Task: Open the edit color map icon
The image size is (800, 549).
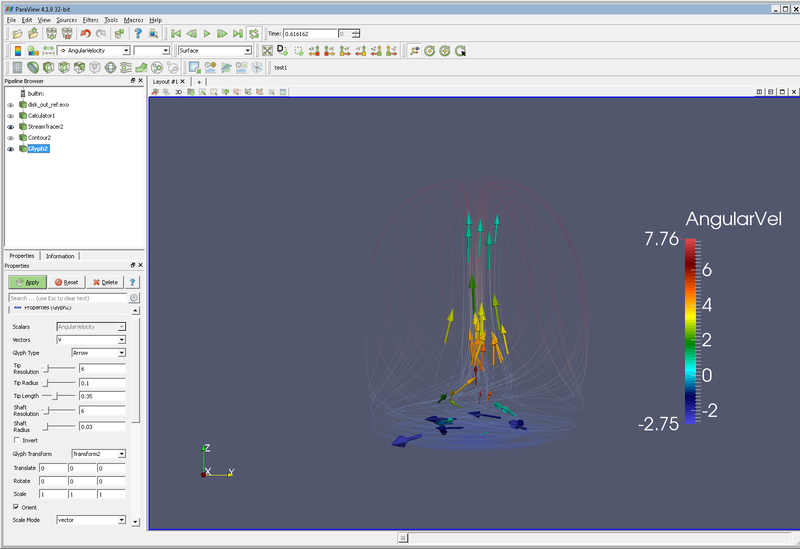Action: click(33, 51)
